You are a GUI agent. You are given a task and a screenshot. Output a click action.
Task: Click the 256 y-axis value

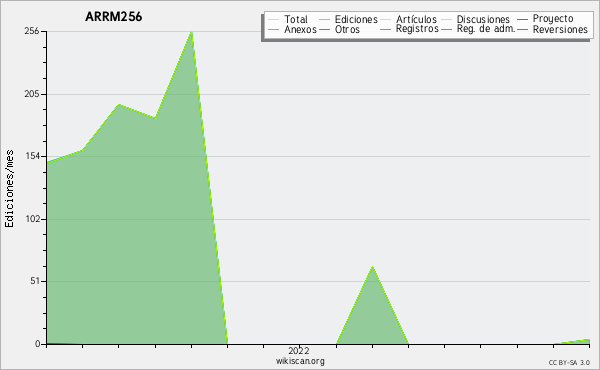32,31
